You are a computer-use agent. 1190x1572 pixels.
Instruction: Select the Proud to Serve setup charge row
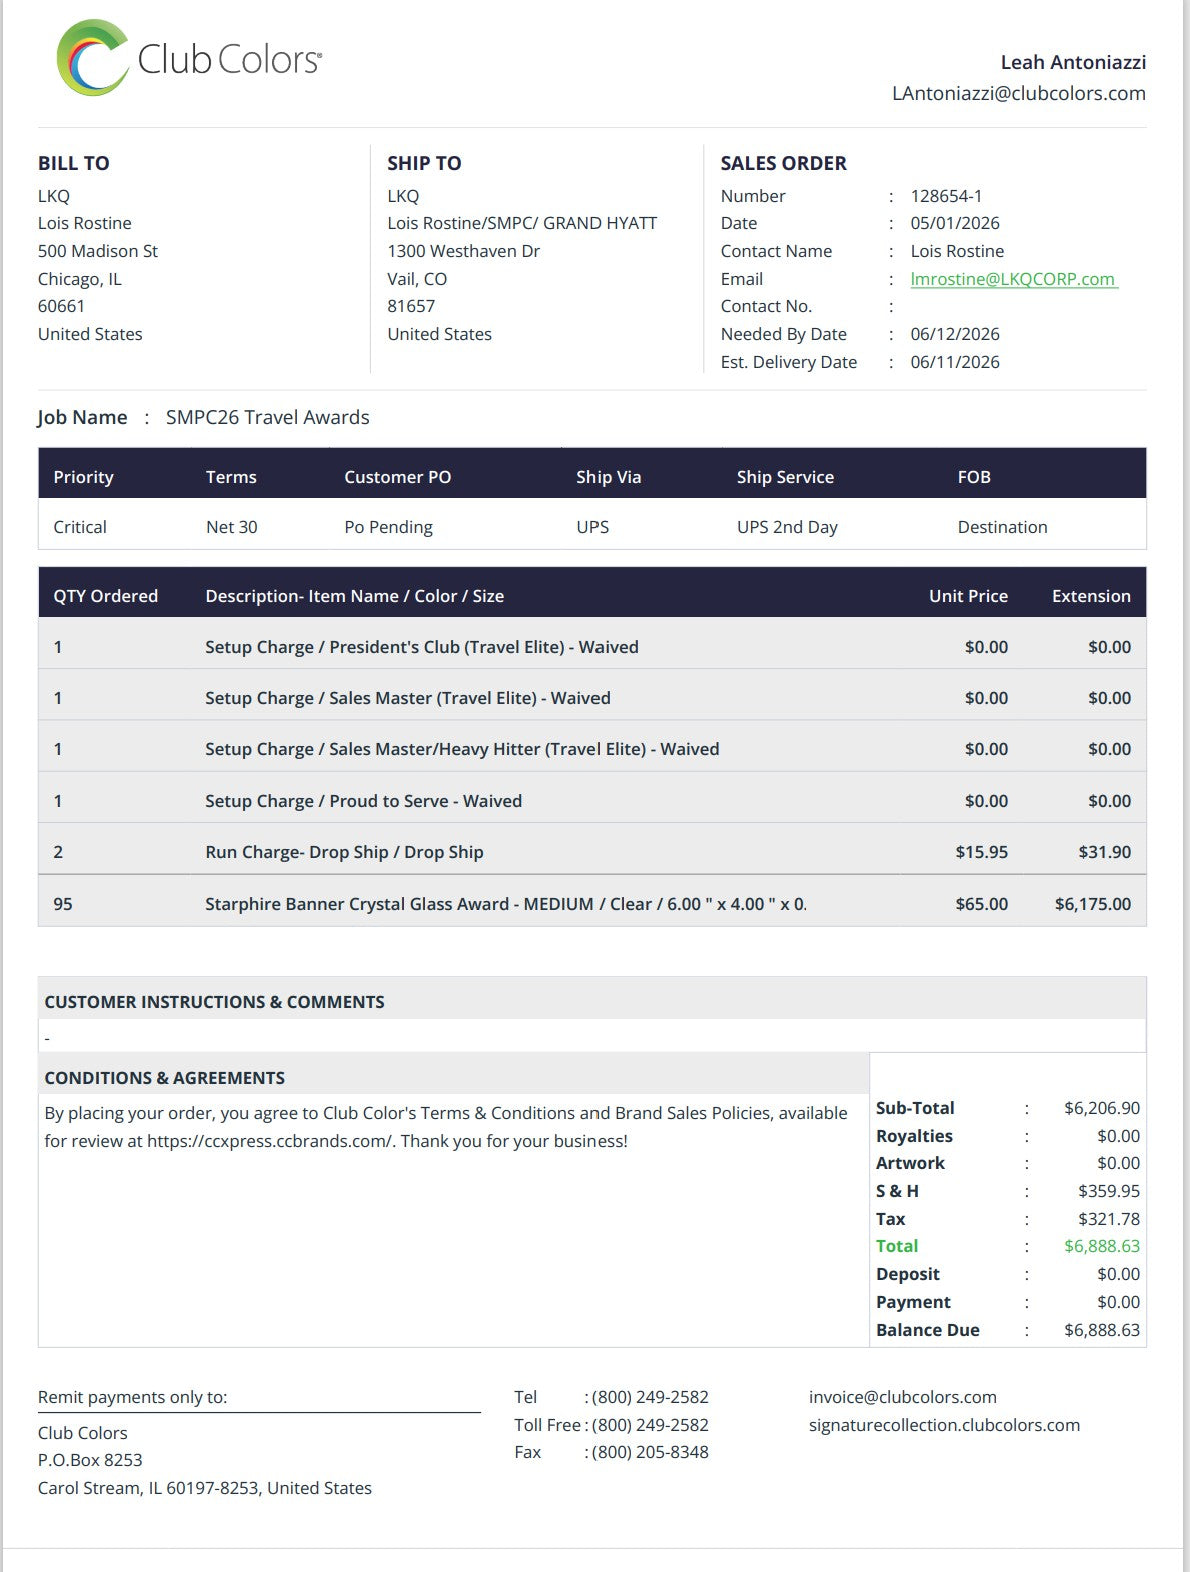592,801
